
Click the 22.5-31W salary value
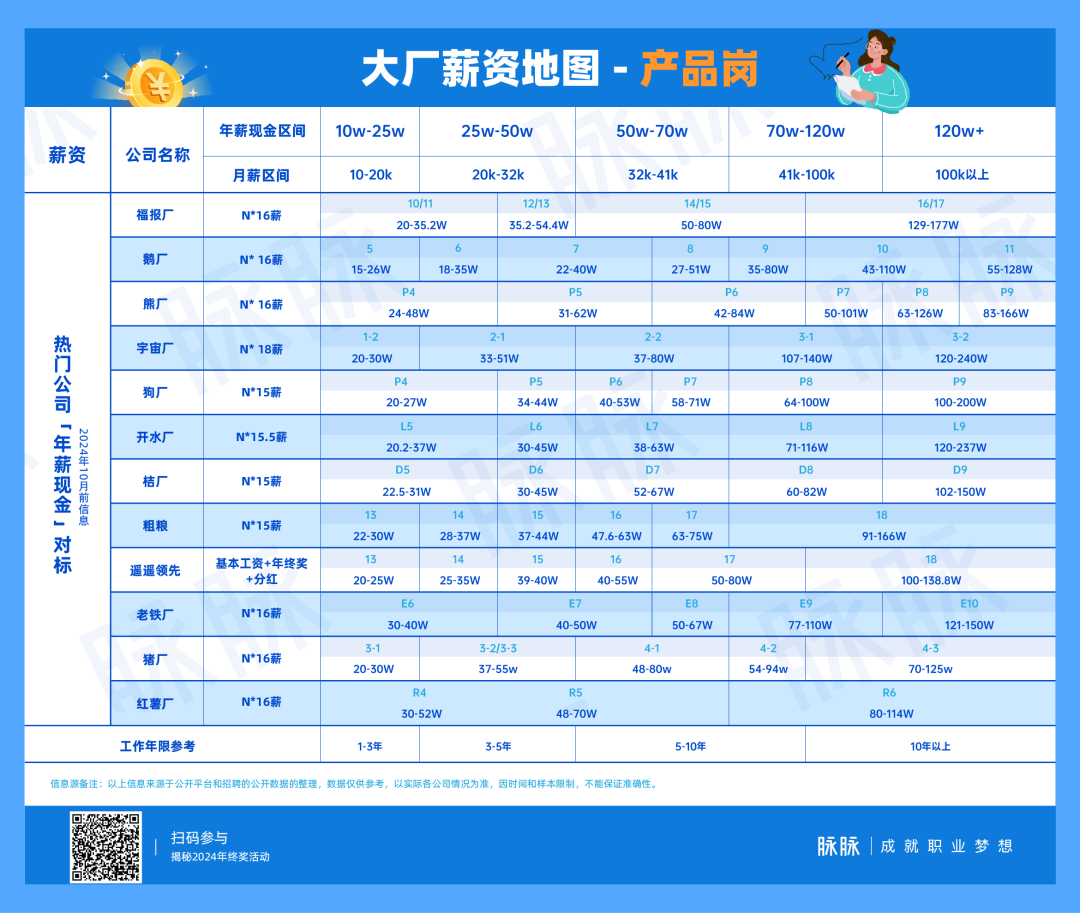[406, 492]
